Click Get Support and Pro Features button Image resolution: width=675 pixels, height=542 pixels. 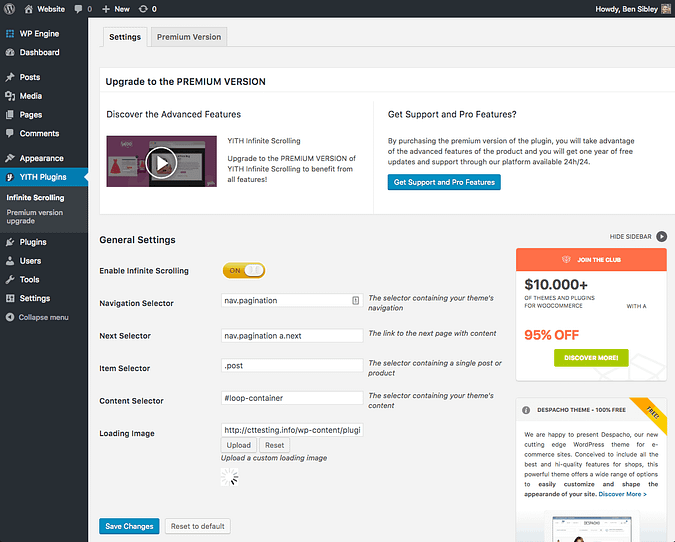pos(444,182)
